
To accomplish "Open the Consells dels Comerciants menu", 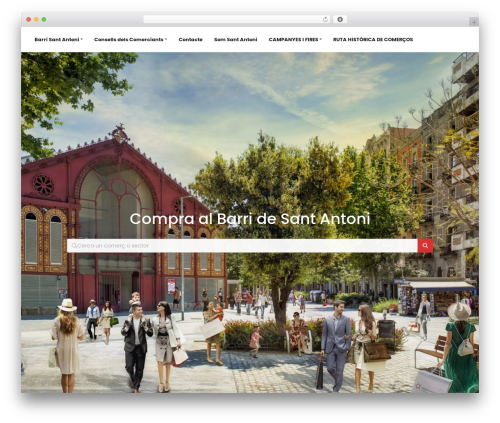I will pyautogui.click(x=129, y=39).
